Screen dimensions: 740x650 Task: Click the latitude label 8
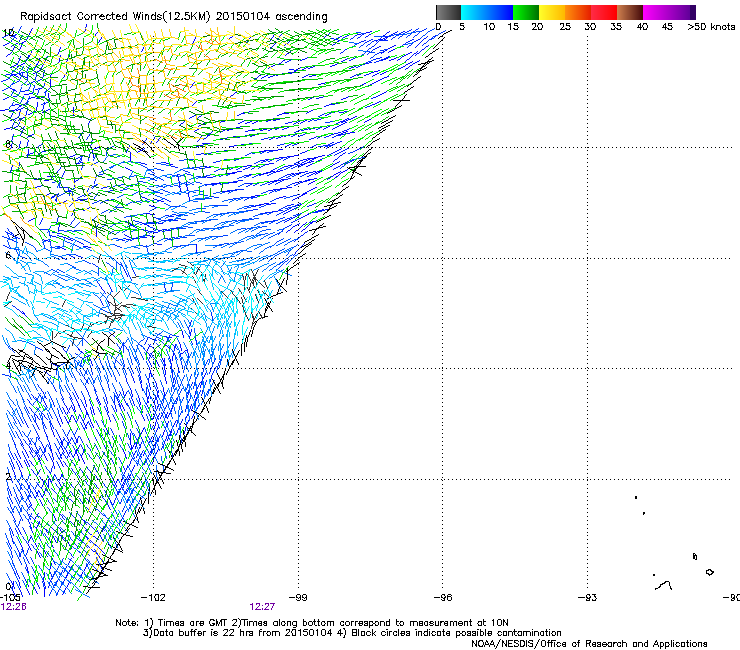pyautogui.click(x=8, y=144)
